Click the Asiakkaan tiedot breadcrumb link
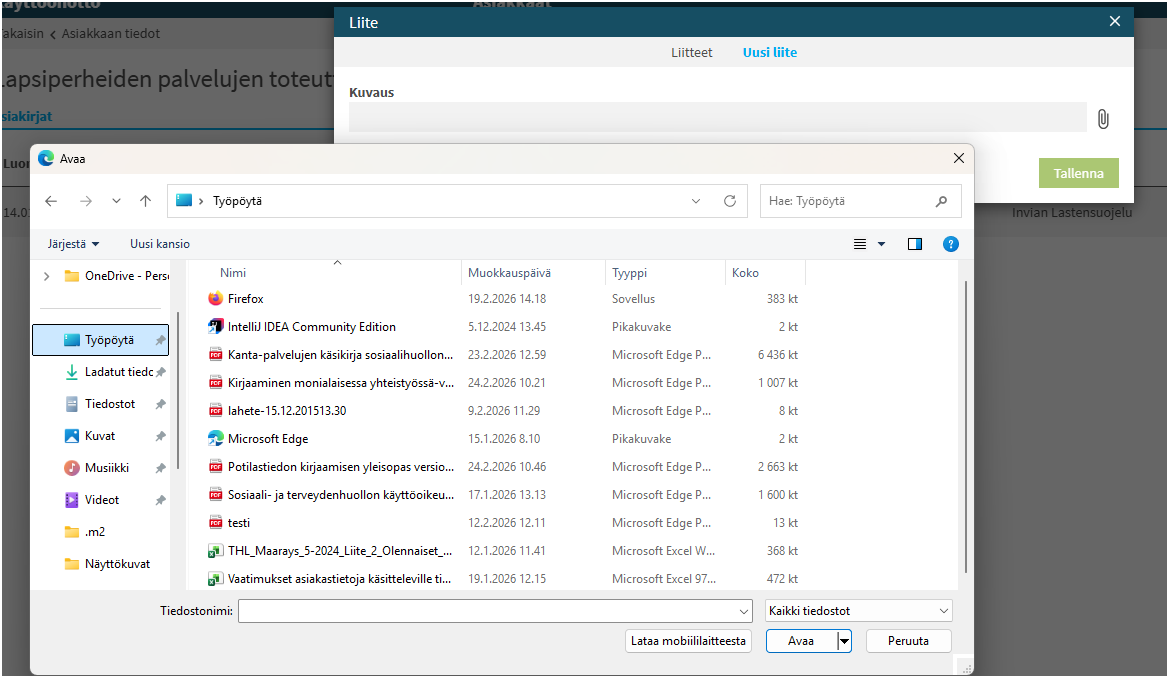This screenshot has width=1169, height=678. coord(110,34)
